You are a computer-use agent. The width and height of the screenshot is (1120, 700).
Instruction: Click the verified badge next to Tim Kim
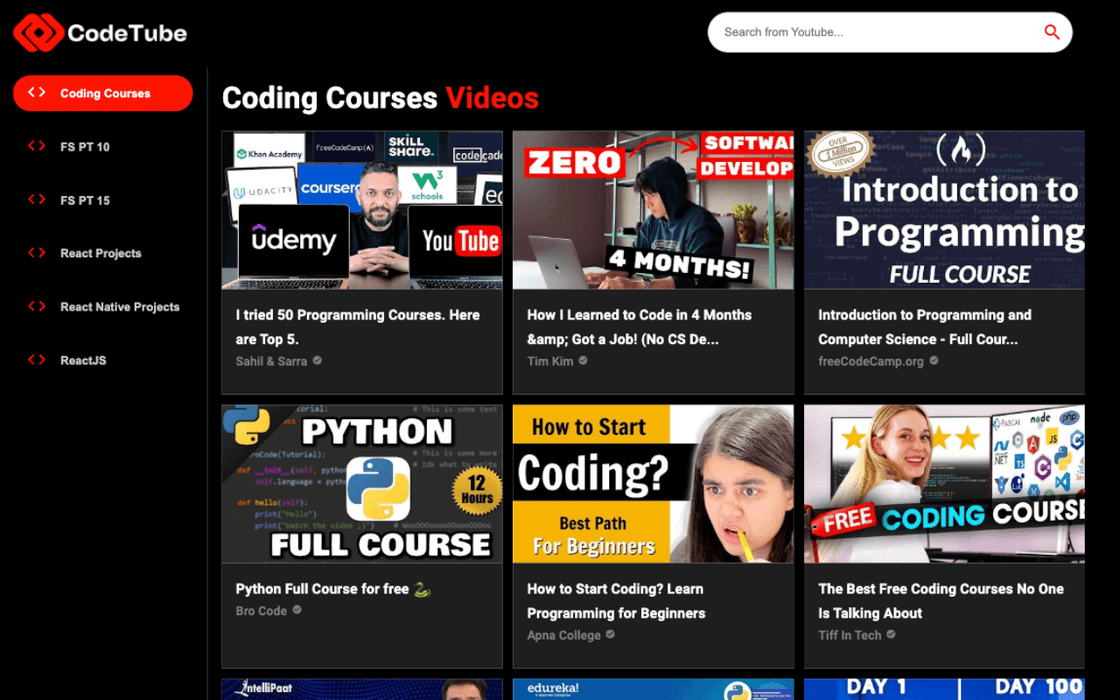click(x=583, y=361)
